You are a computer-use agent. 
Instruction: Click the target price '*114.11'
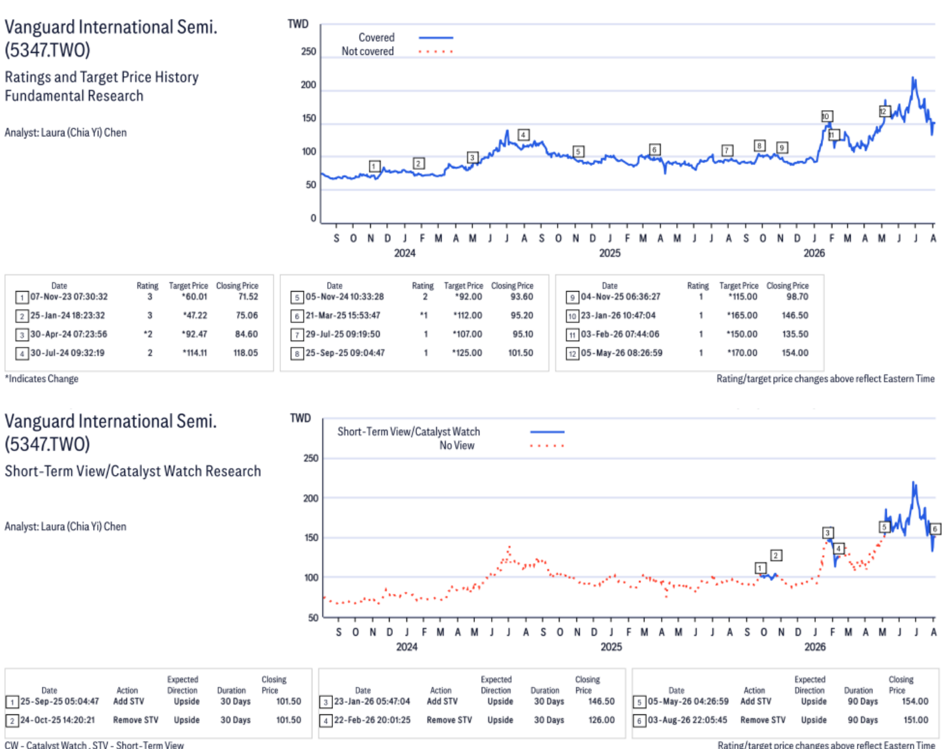click(x=195, y=353)
